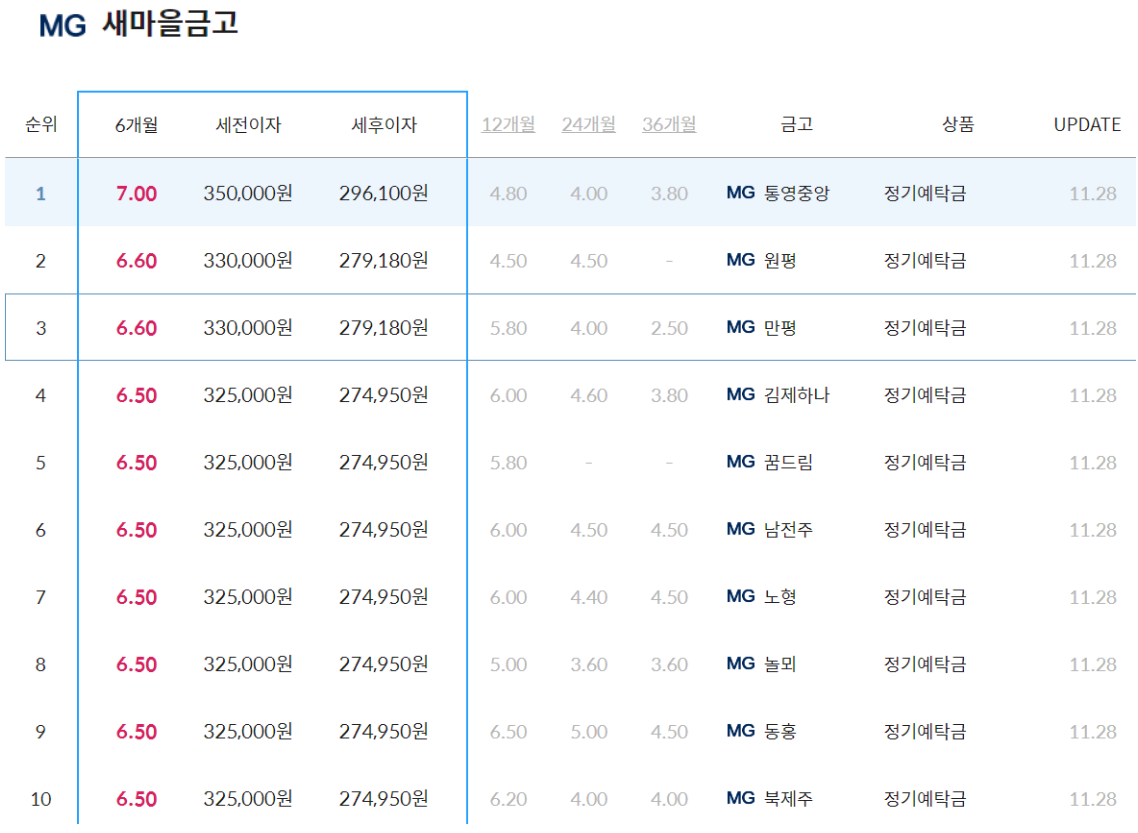Open MG 노형 bank link
Viewport: 1138px width, 833px height.
(761, 596)
